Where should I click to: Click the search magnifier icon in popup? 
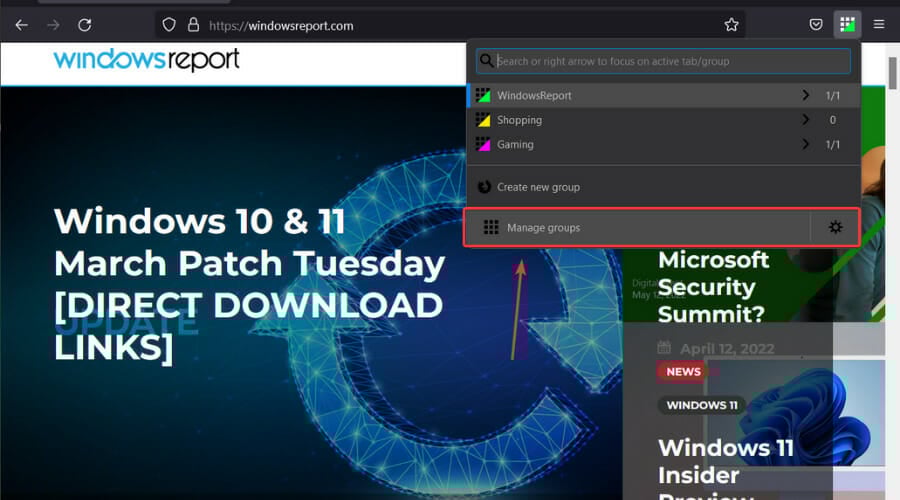click(486, 61)
